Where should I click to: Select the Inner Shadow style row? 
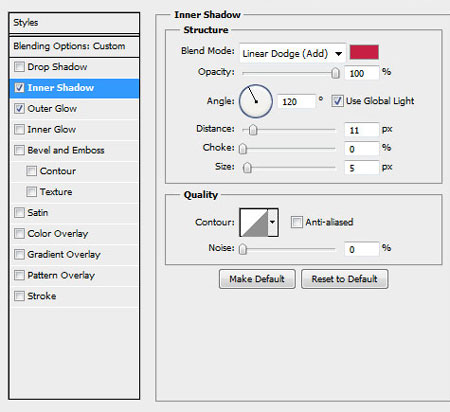tap(74, 88)
